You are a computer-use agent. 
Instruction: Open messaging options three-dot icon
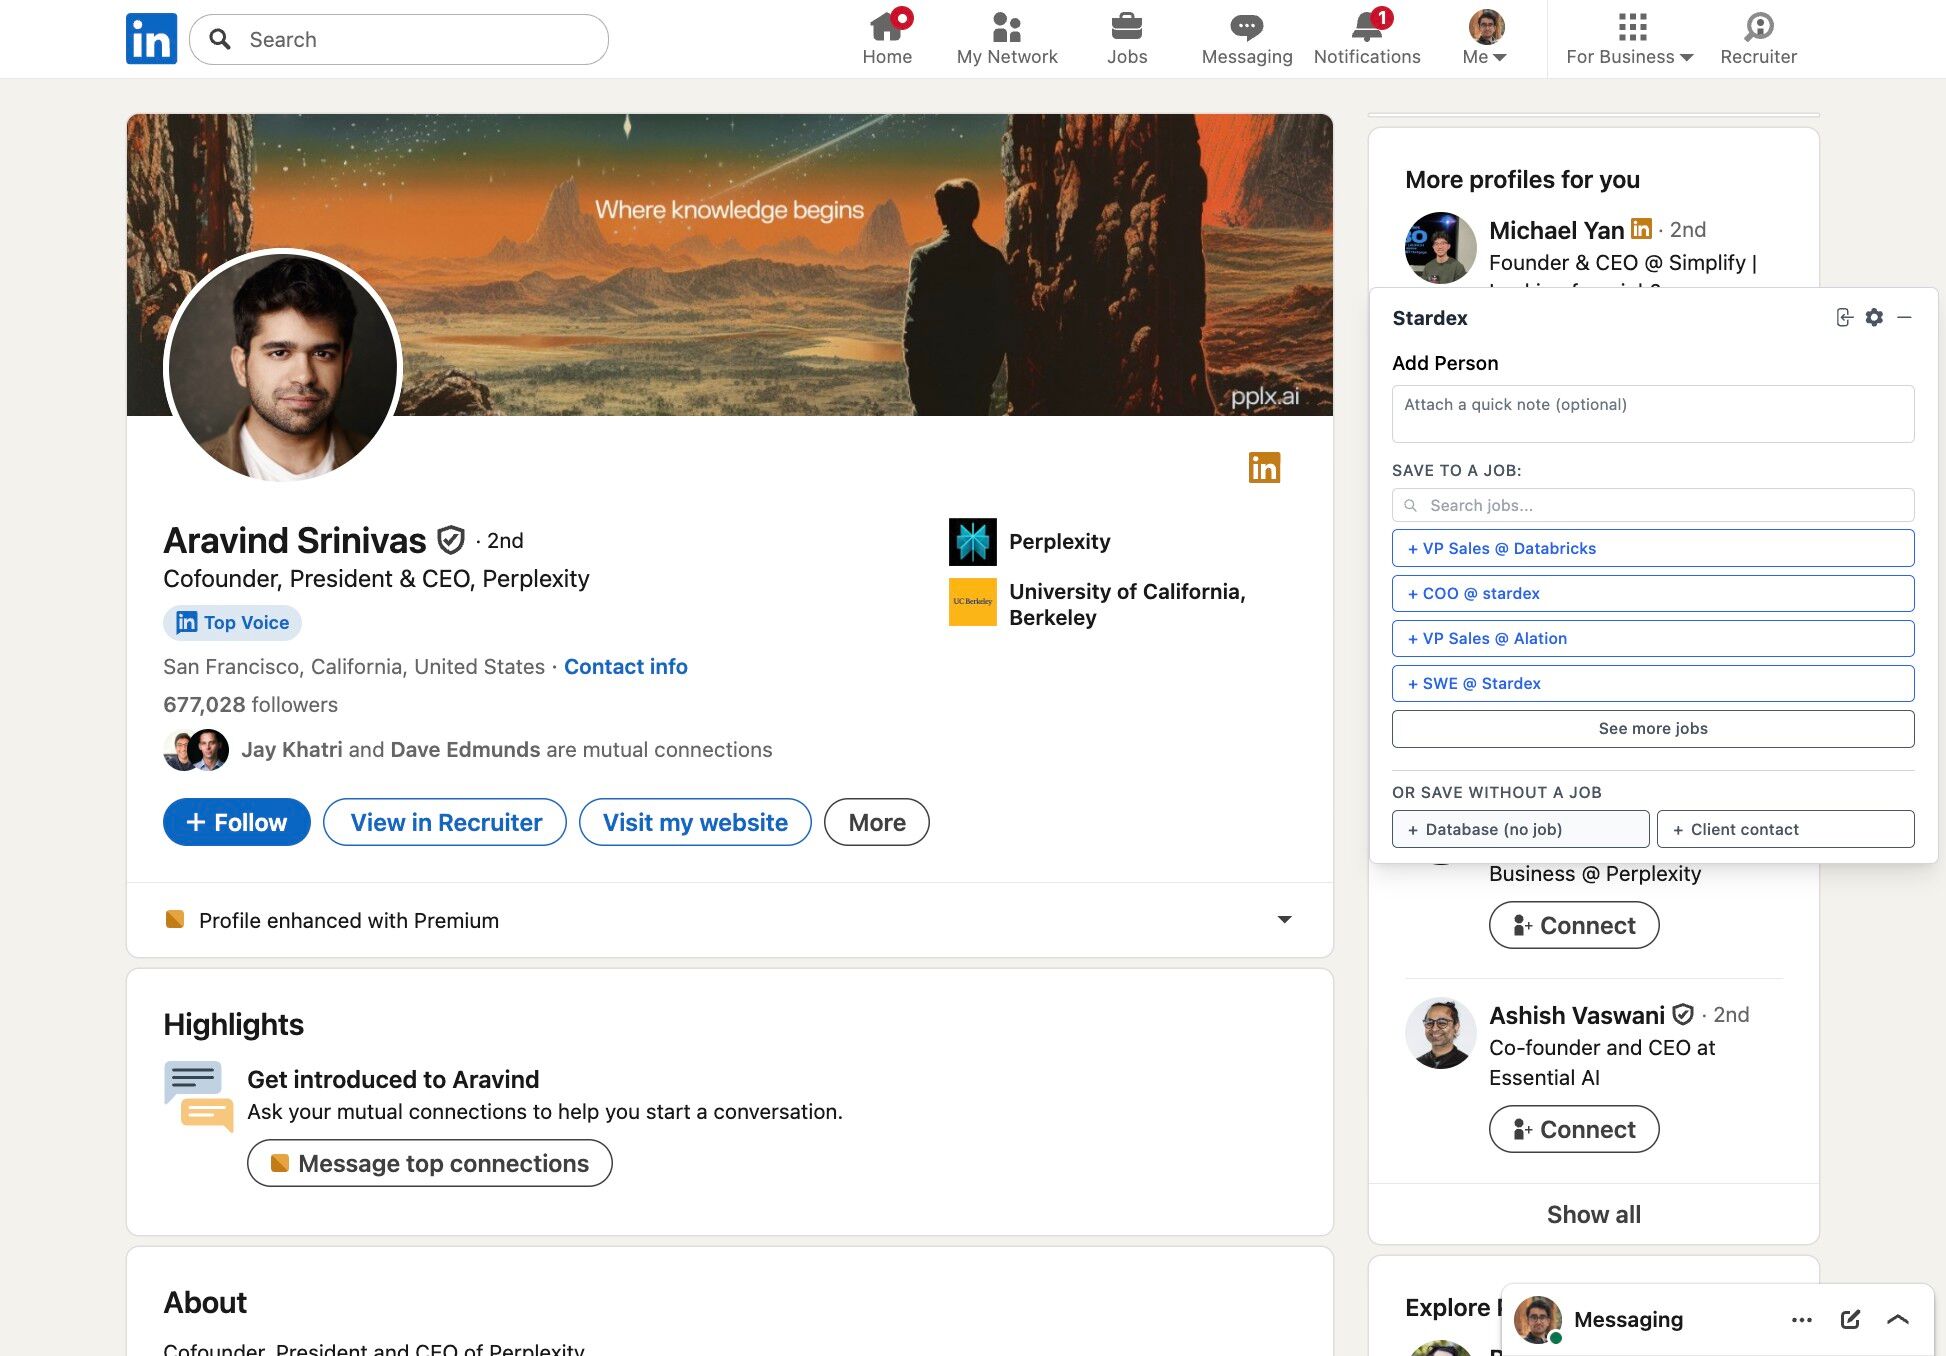pyautogui.click(x=1802, y=1319)
